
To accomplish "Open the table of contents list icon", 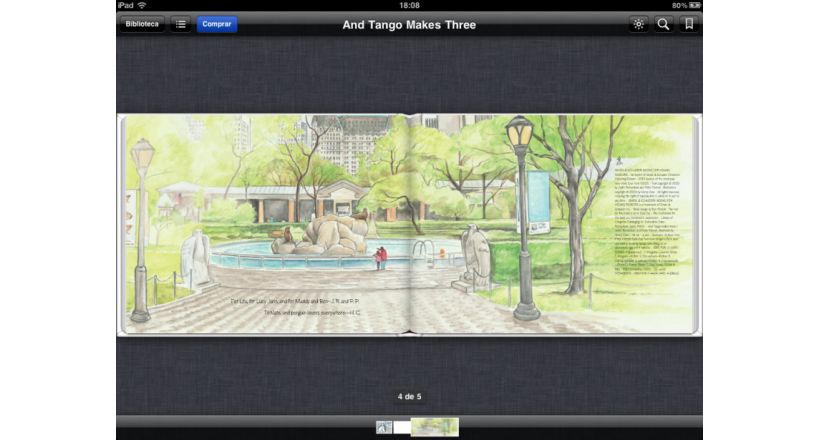I will pyautogui.click(x=180, y=24).
